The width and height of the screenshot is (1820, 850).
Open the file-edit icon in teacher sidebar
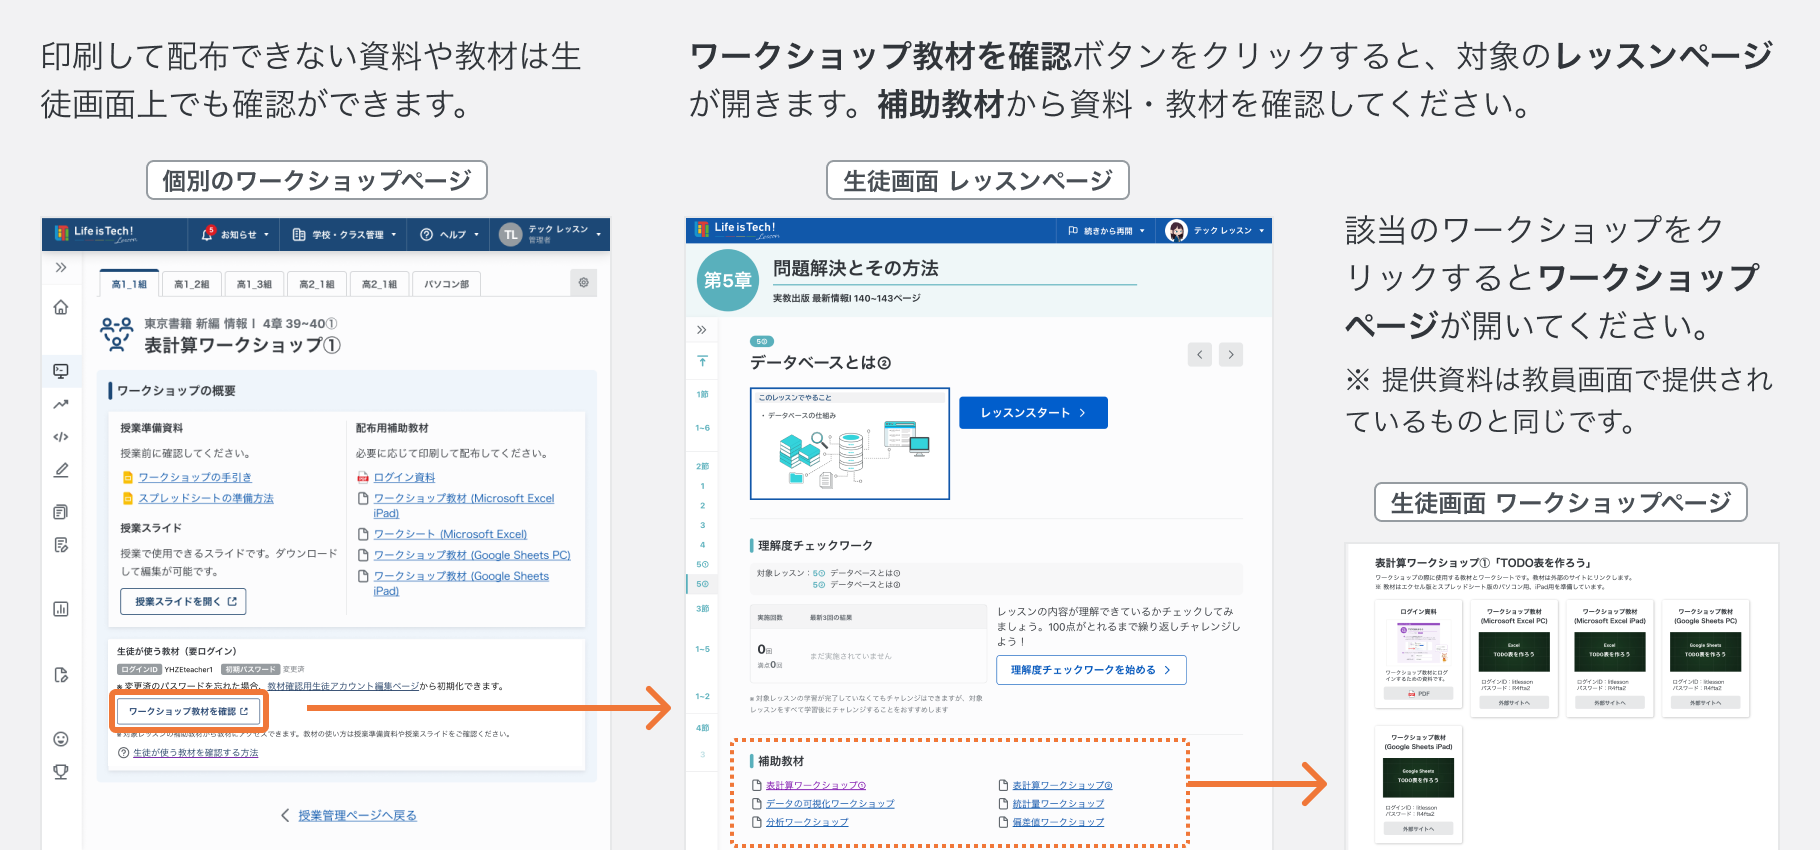(x=61, y=675)
